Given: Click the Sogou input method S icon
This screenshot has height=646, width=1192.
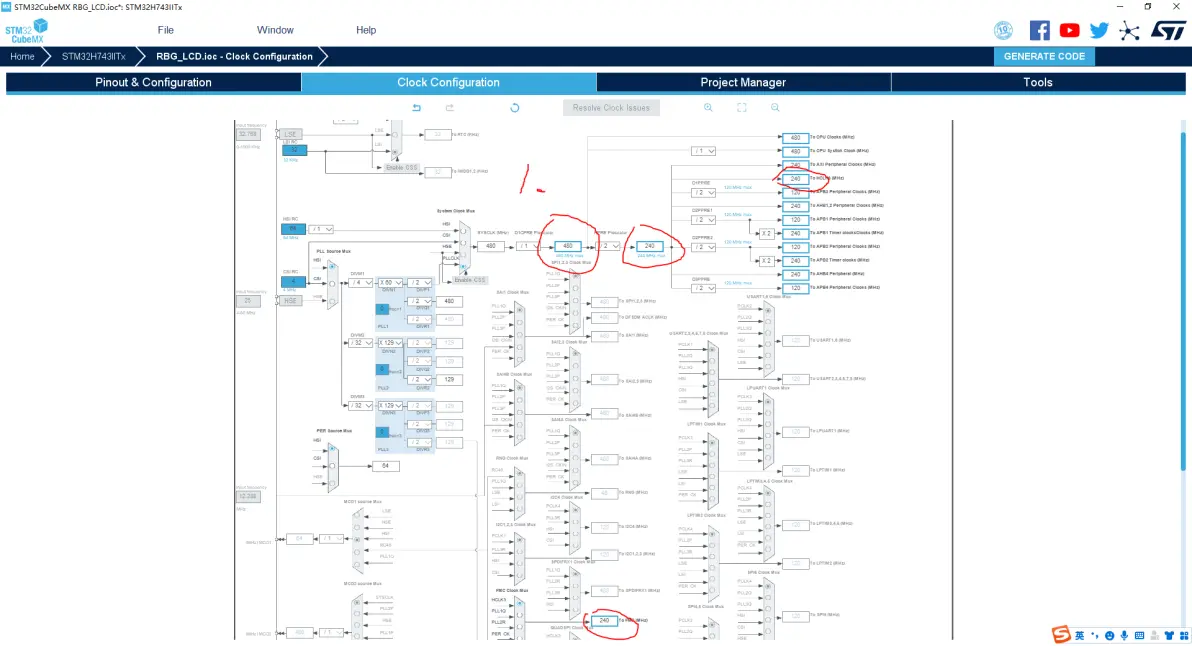Looking at the screenshot, I should pos(1061,634).
